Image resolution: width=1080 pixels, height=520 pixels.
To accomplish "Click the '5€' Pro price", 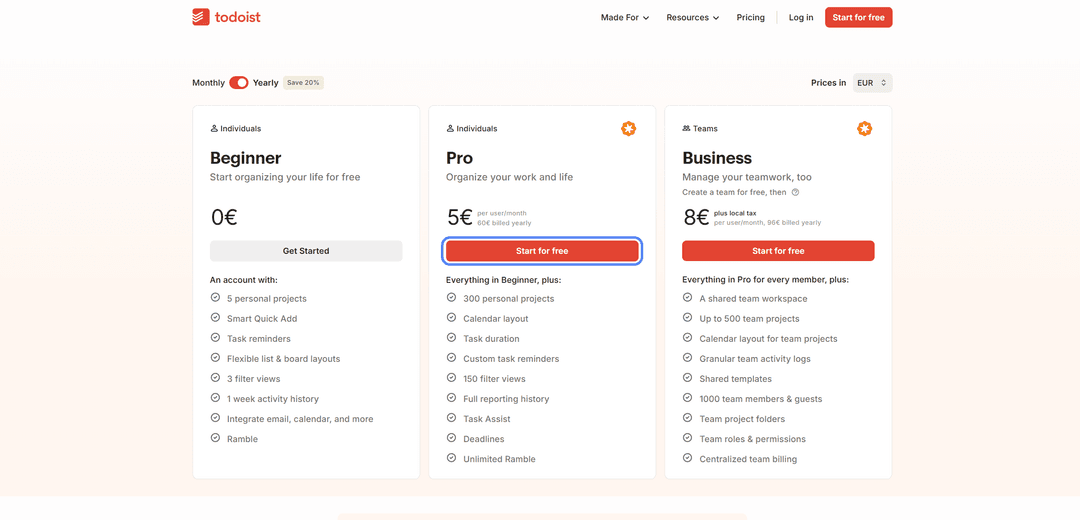I will (x=459, y=218).
